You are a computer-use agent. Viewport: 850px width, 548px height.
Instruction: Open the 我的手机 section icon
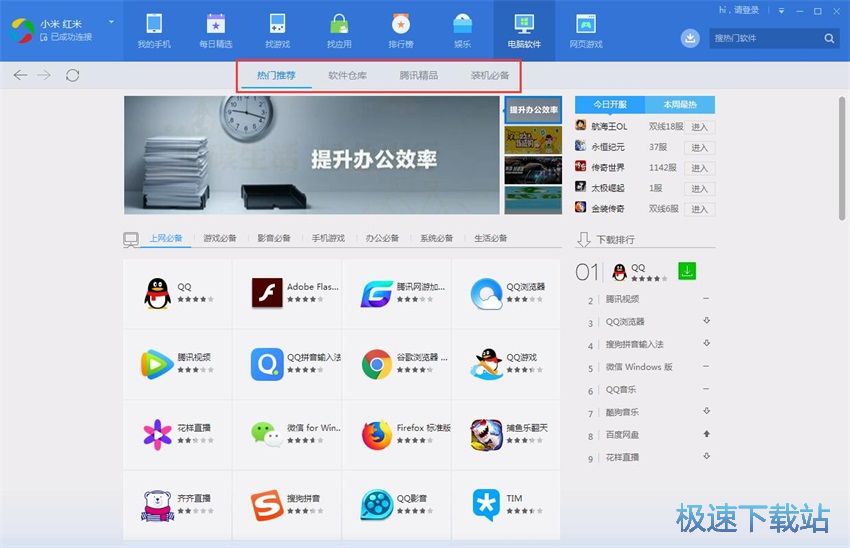pos(154,24)
